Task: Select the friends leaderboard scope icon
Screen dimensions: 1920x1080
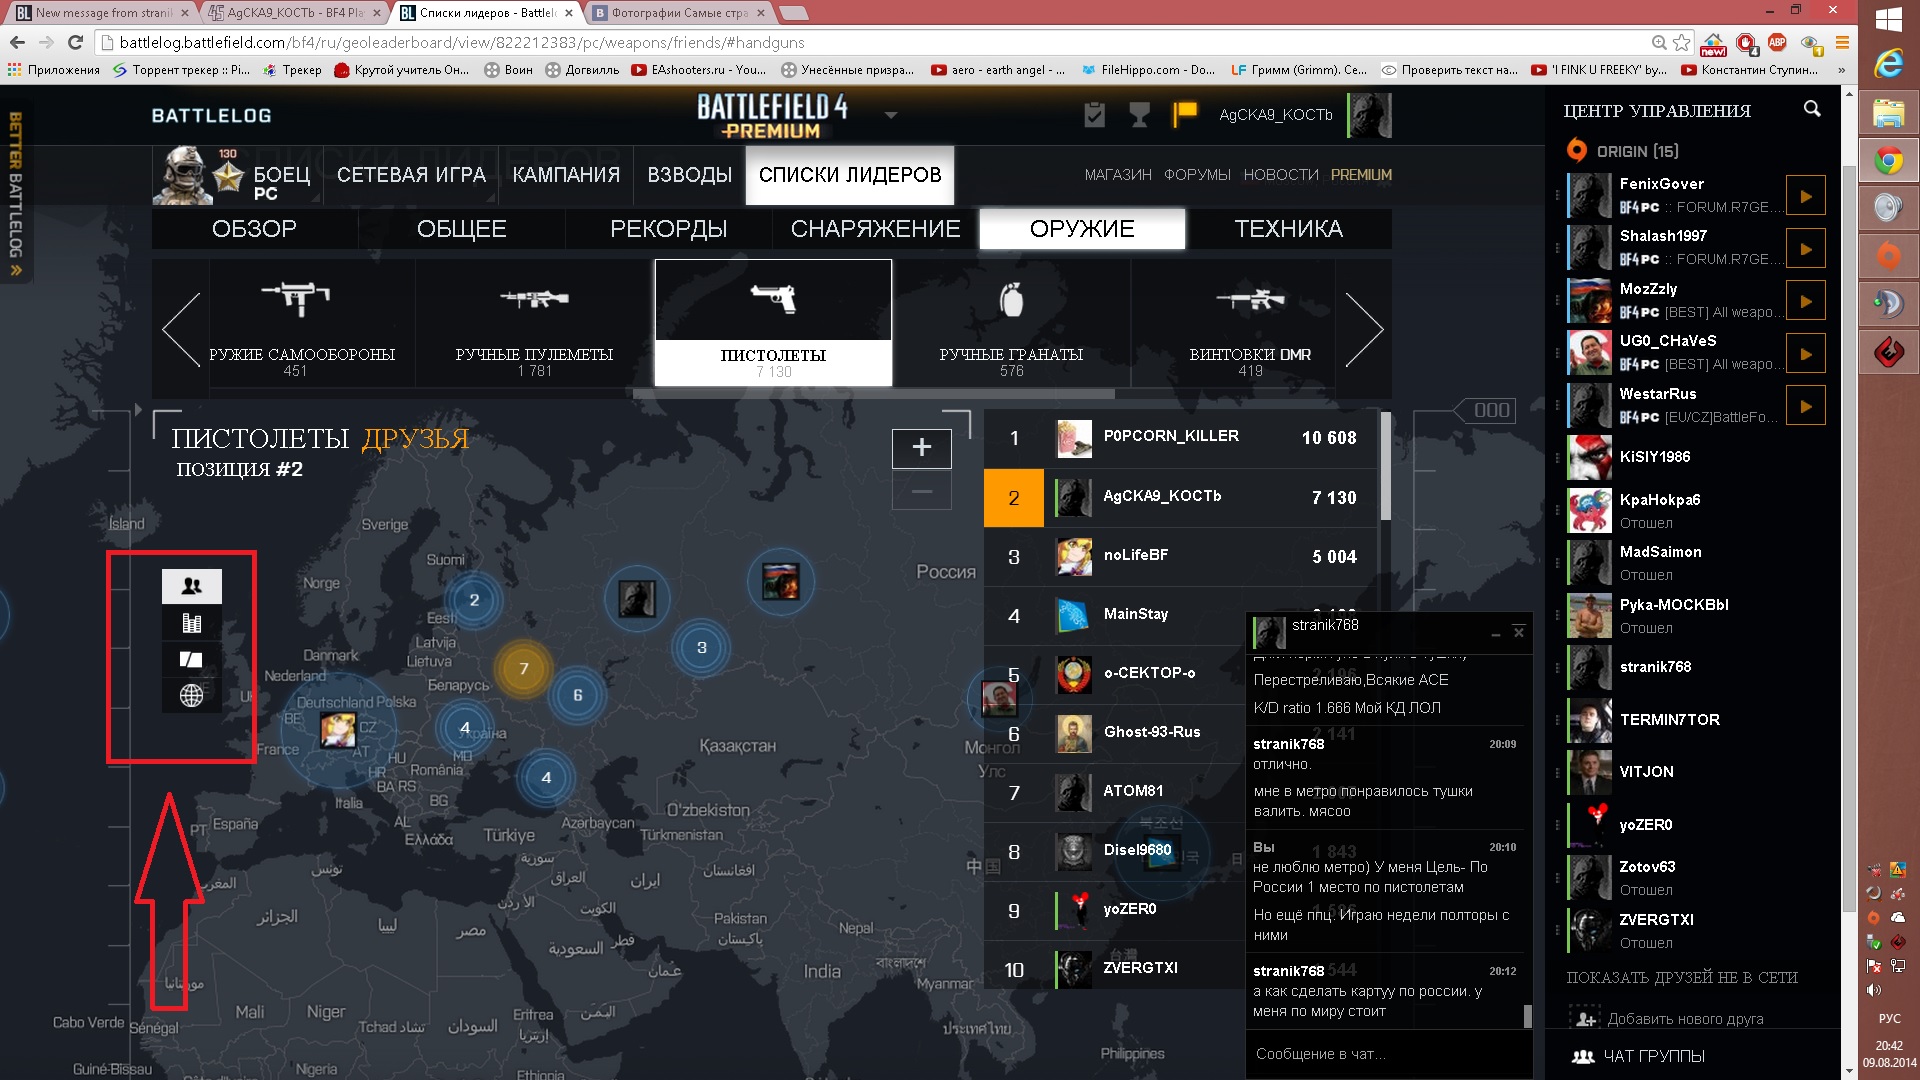Action: click(x=191, y=586)
